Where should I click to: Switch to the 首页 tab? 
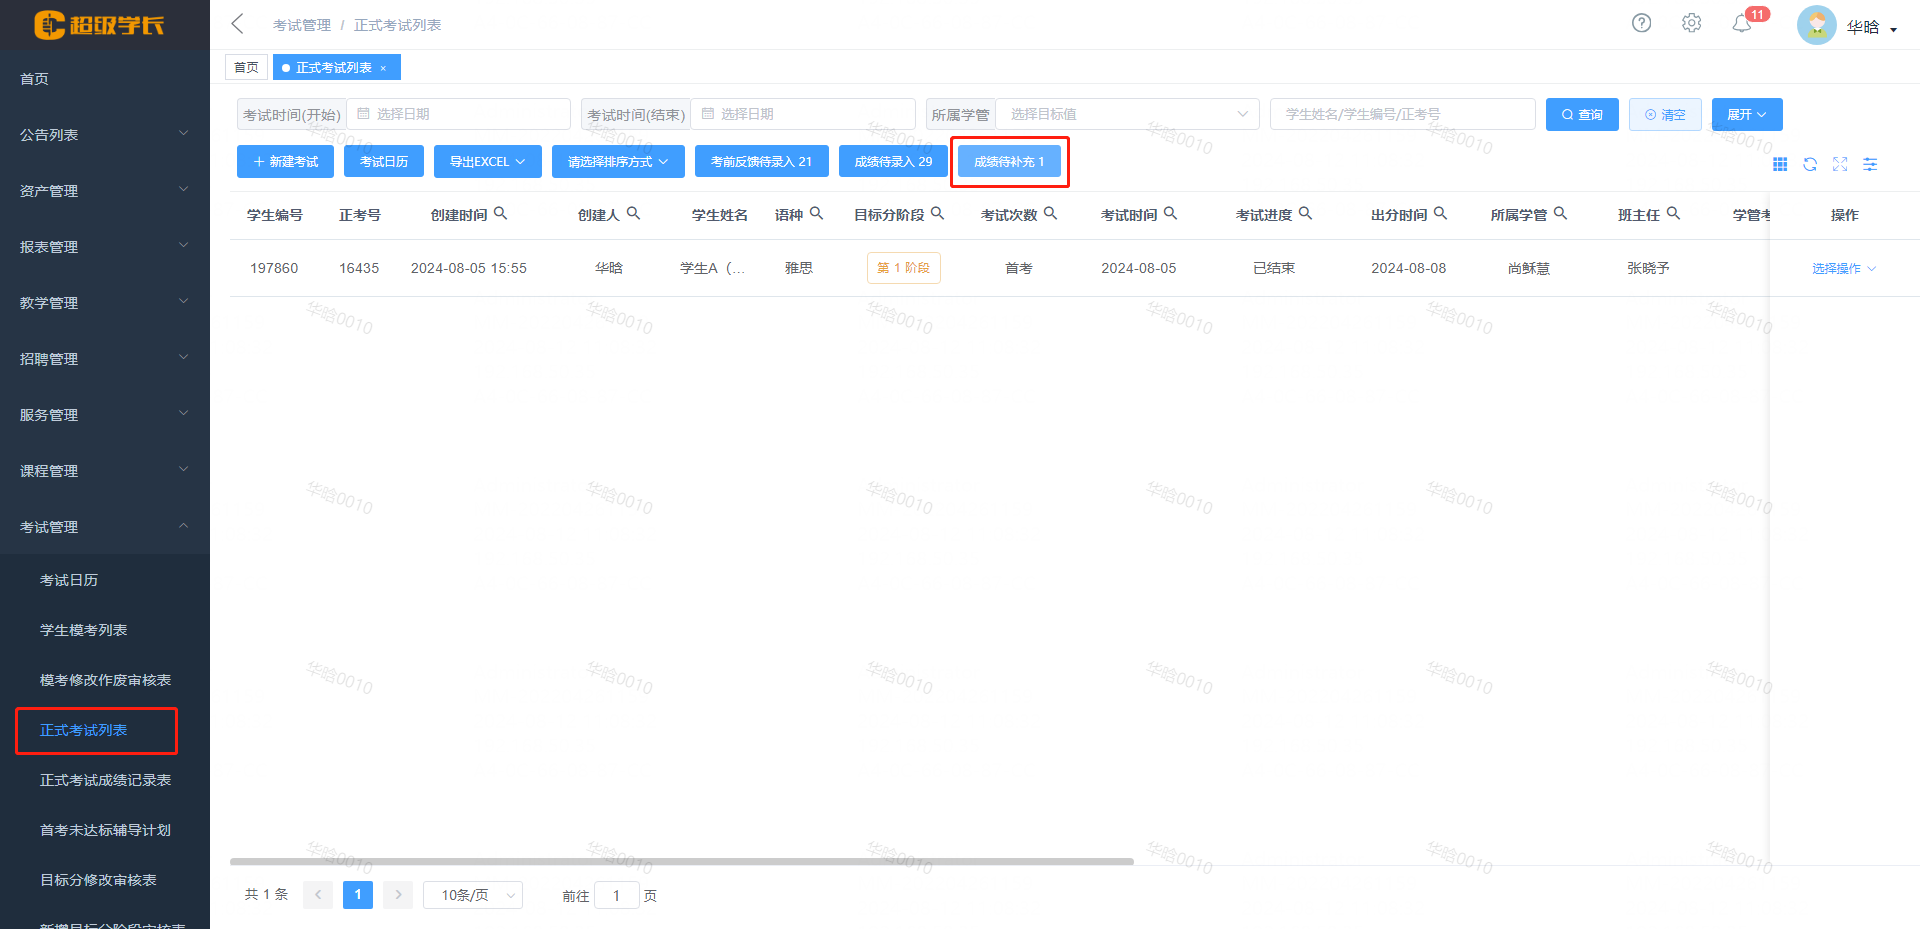(x=246, y=66)
